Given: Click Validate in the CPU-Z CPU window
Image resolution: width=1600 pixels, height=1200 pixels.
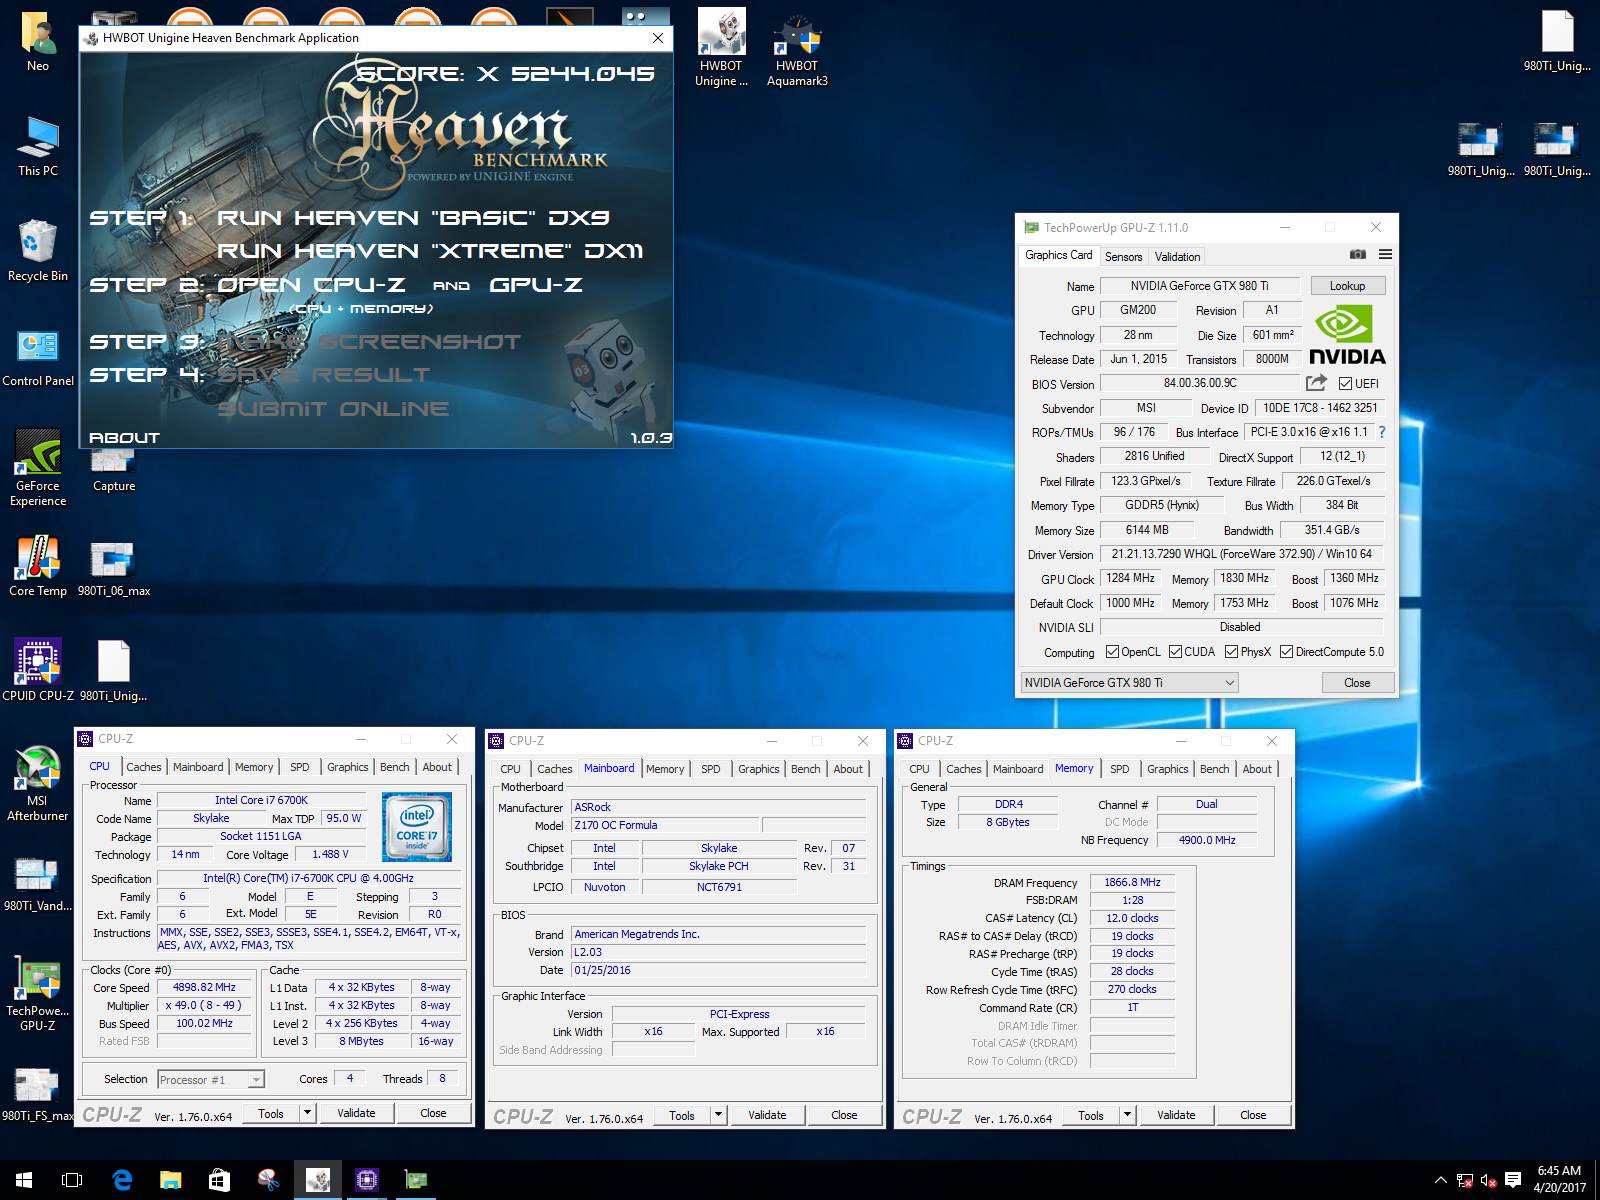Looking at the screenshot, I should point(356,1113).
